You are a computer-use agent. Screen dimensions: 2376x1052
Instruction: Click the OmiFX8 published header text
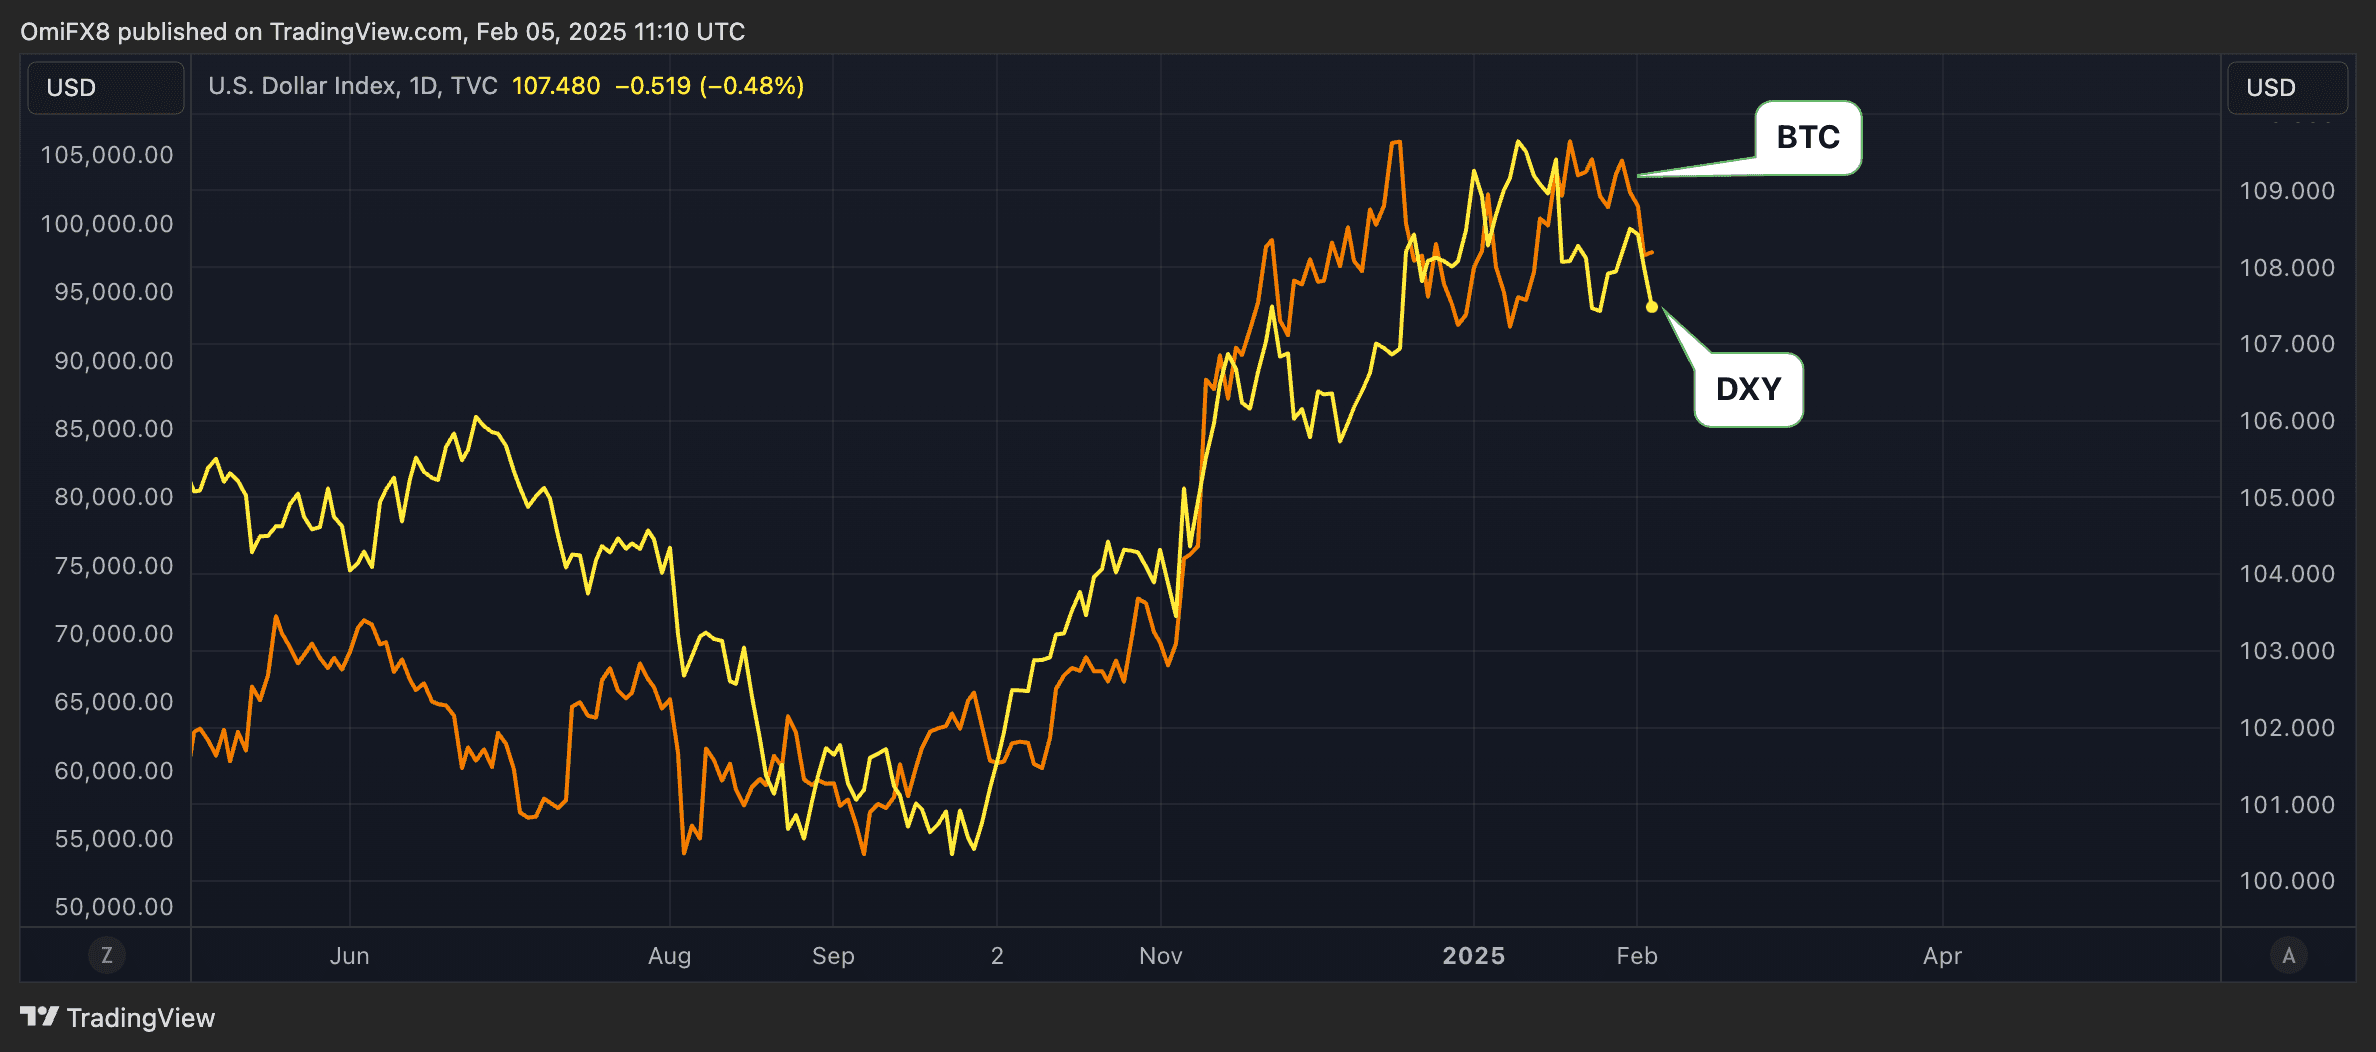tap(382, 32)
